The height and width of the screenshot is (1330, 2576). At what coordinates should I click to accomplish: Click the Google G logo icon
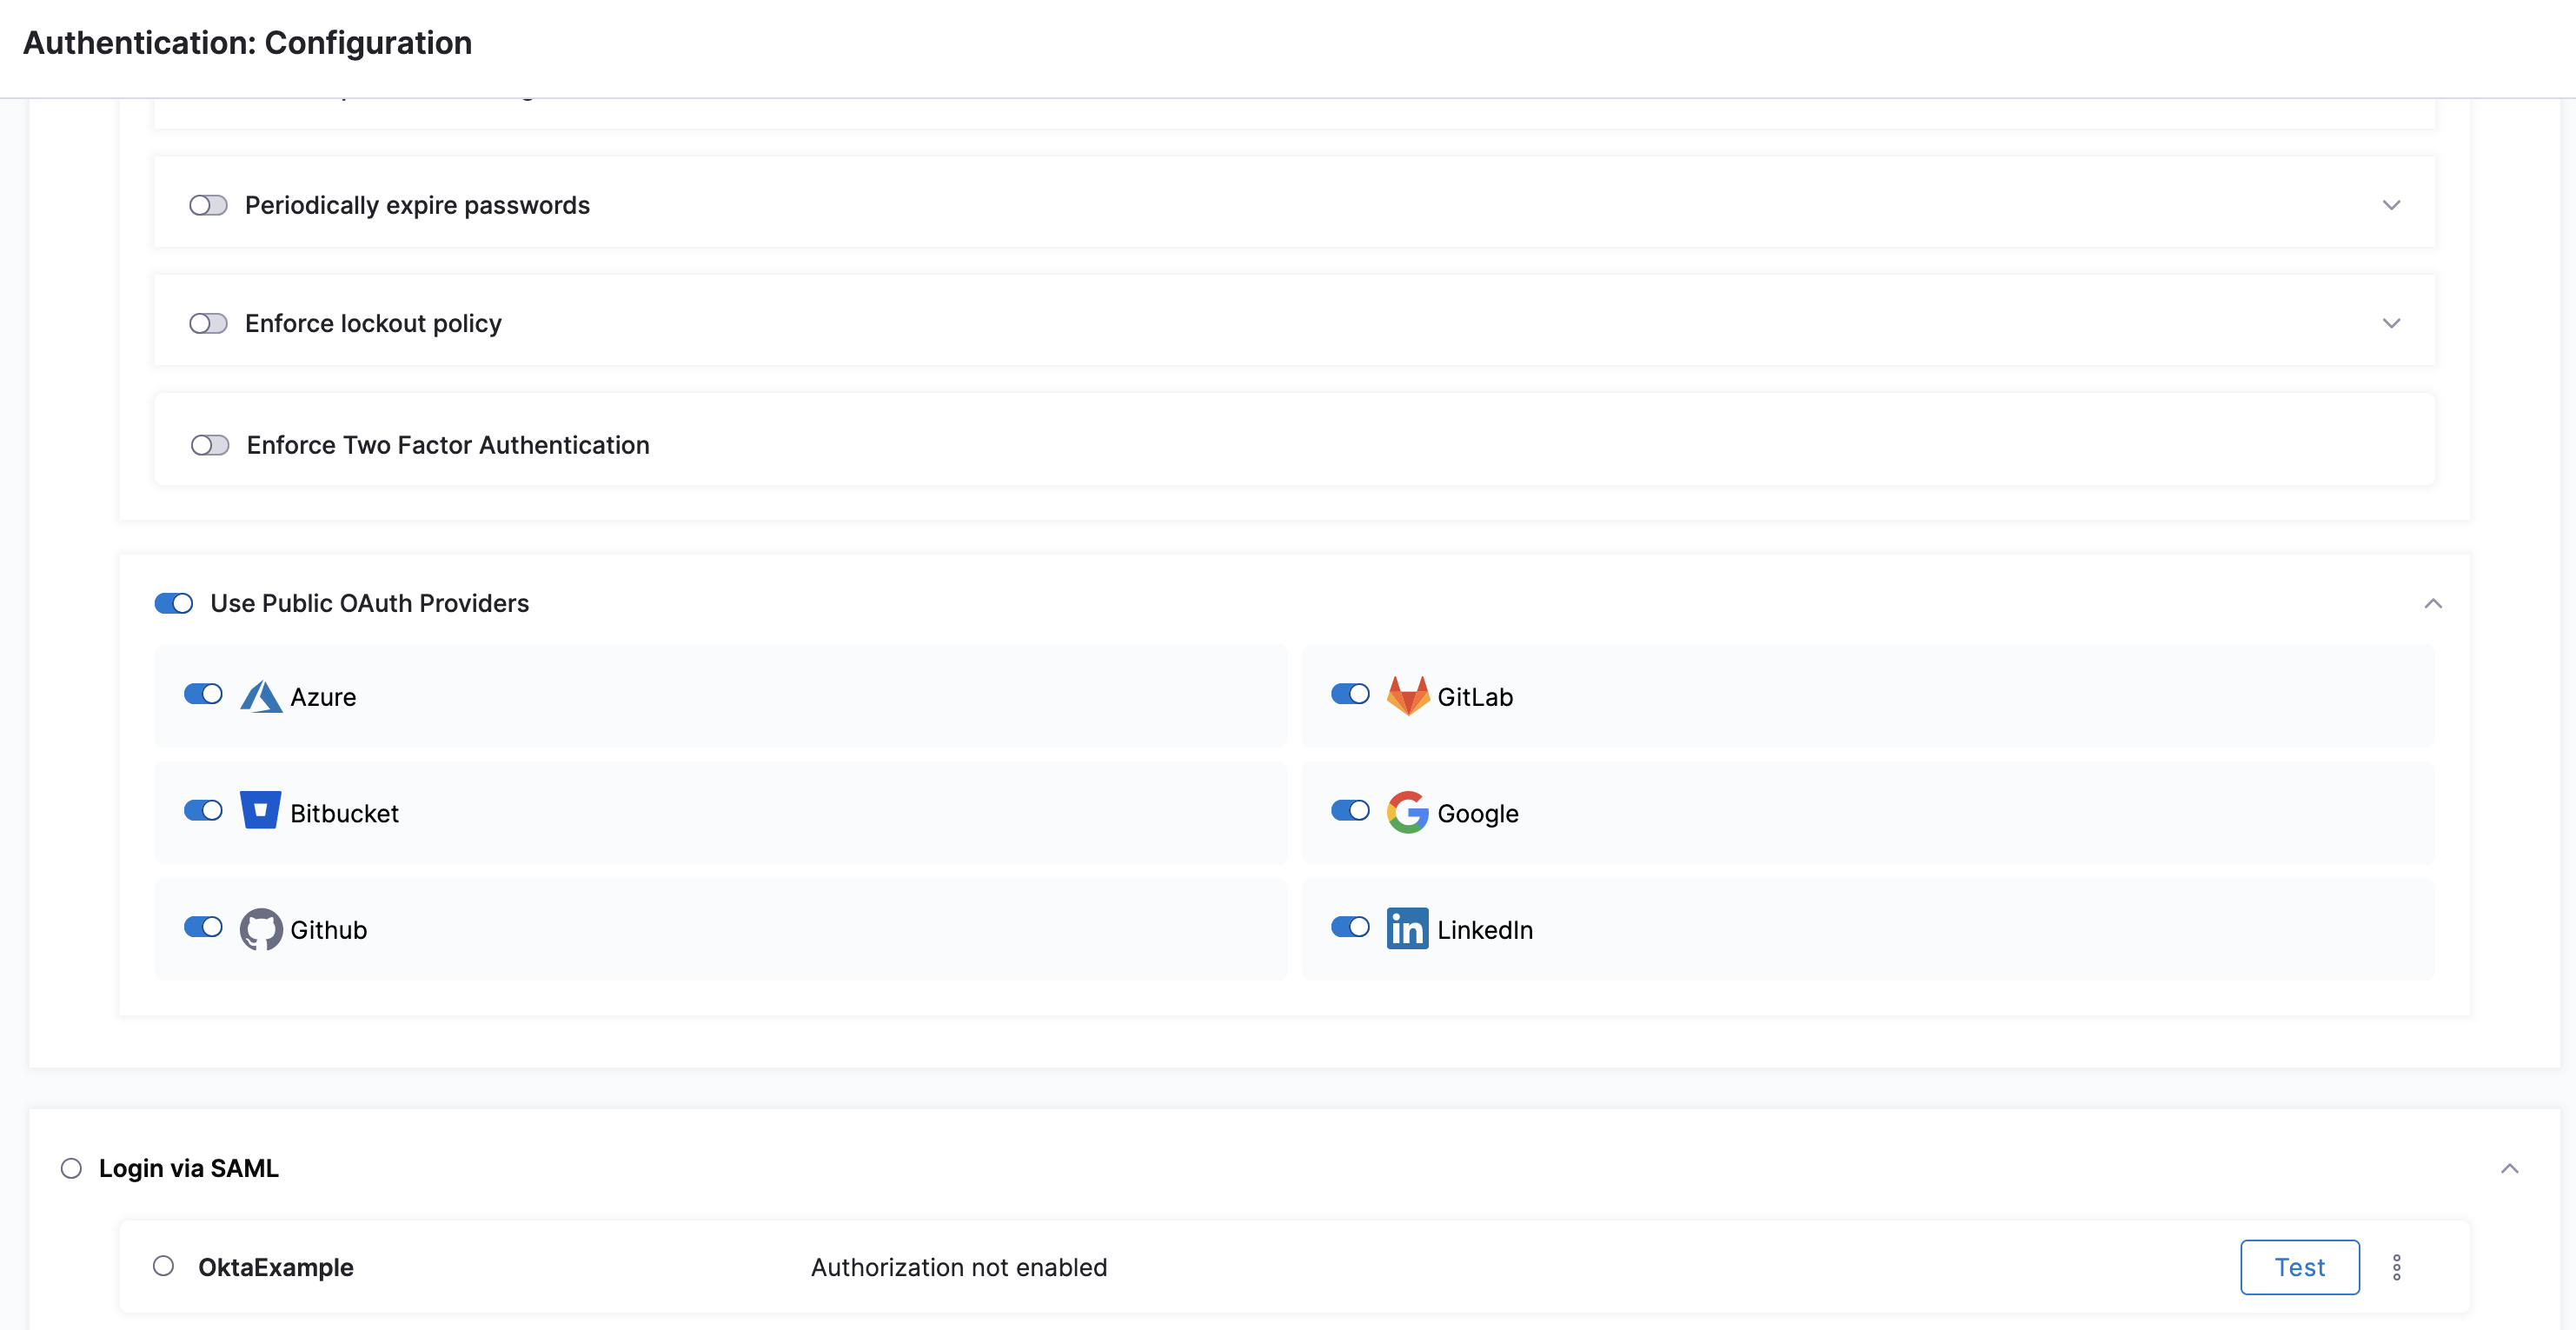(1407, 812)
